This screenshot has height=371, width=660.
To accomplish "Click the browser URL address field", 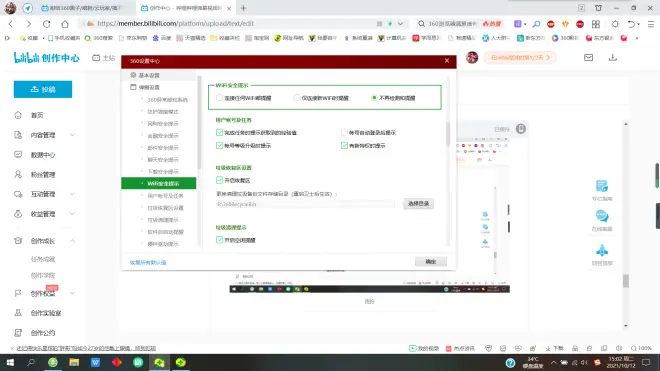I will [x=236, y=24].
